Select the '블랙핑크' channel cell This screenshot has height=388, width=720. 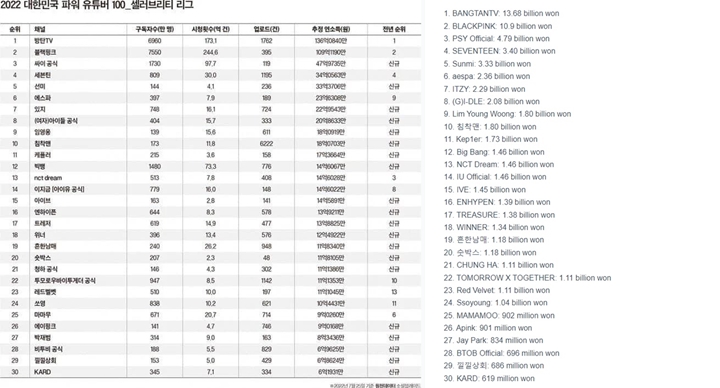pos(45,52)
